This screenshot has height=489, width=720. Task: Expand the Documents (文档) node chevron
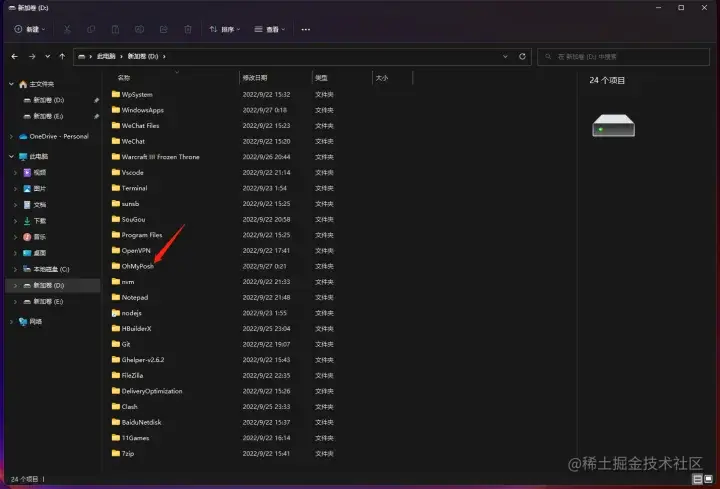pyautogui.click(x=16, y=205)
